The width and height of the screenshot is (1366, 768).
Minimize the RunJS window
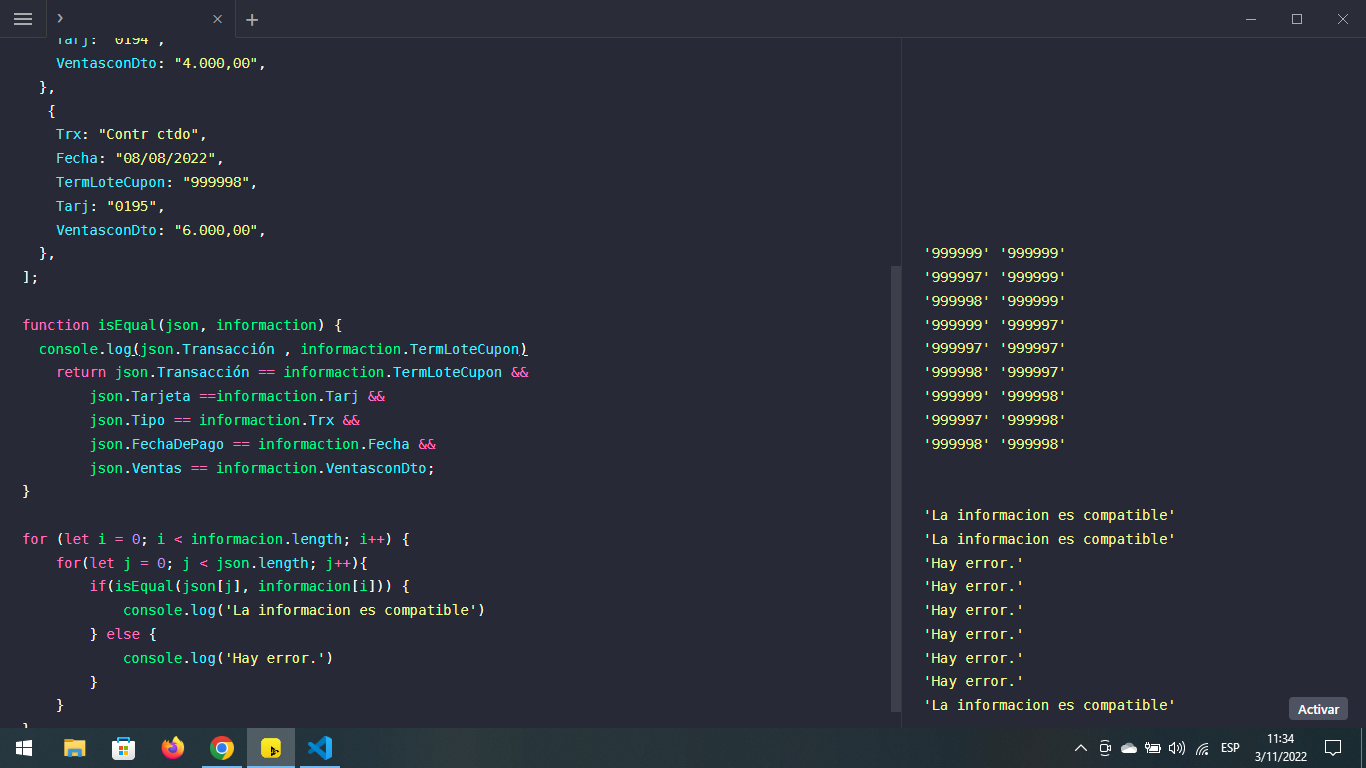pos(1251,19)
